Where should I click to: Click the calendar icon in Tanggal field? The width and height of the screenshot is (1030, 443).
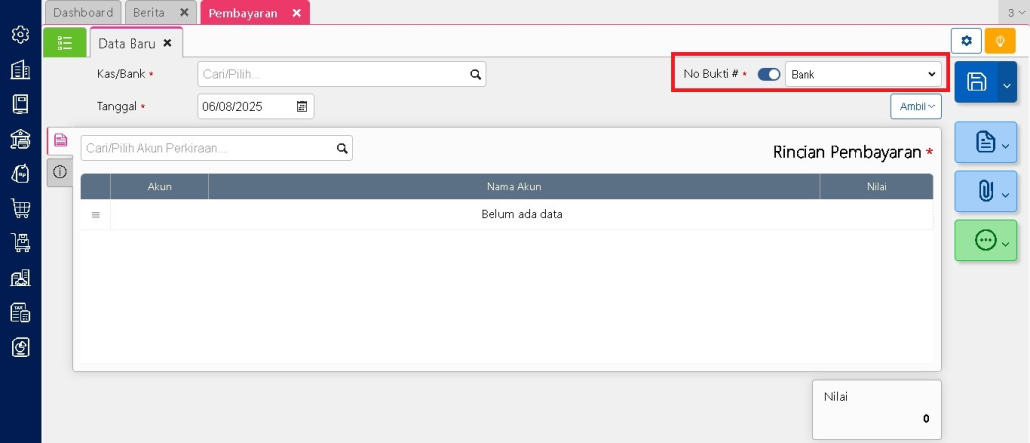pyautogui.click(x=302, y=106)
